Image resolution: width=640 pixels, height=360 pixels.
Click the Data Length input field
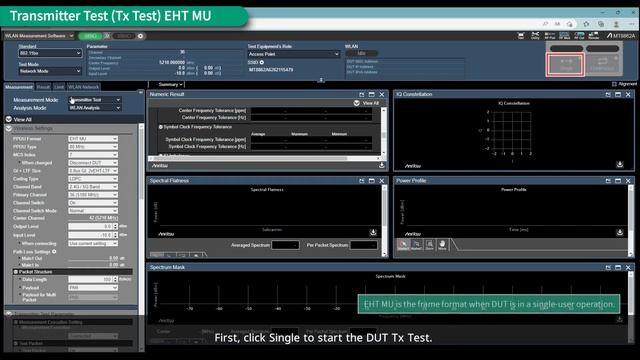coord(91,280)
